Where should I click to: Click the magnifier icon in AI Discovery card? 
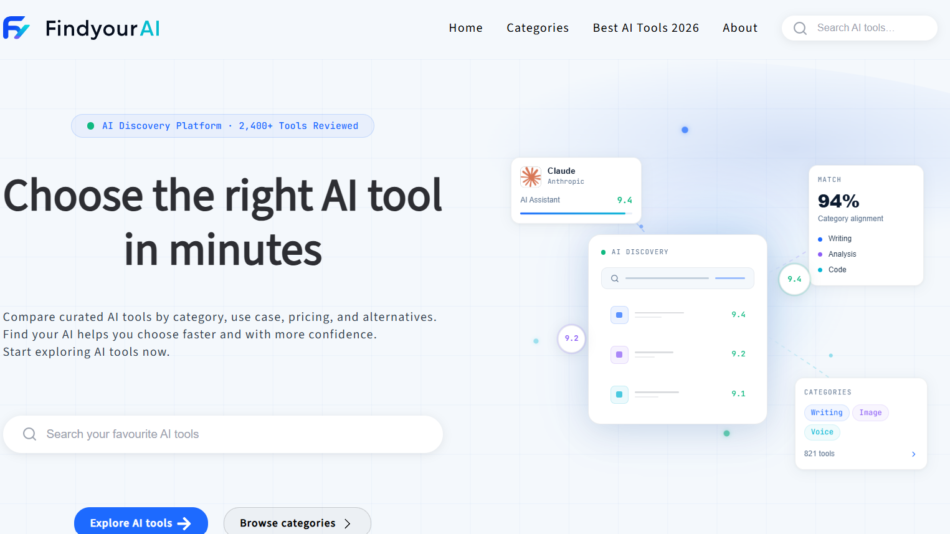[x=614, y=279]
